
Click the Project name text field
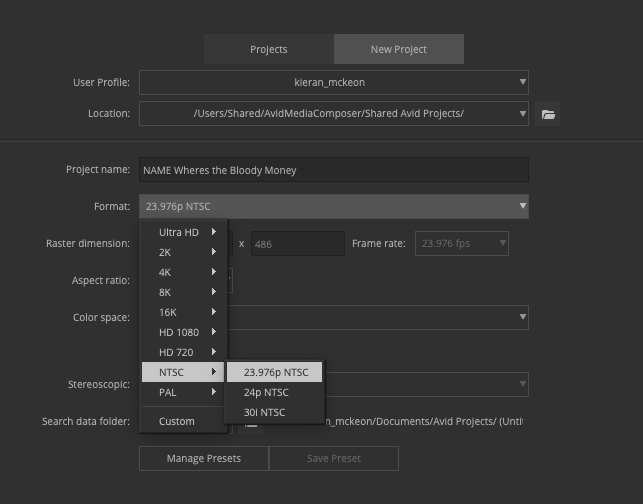[334, 170]
